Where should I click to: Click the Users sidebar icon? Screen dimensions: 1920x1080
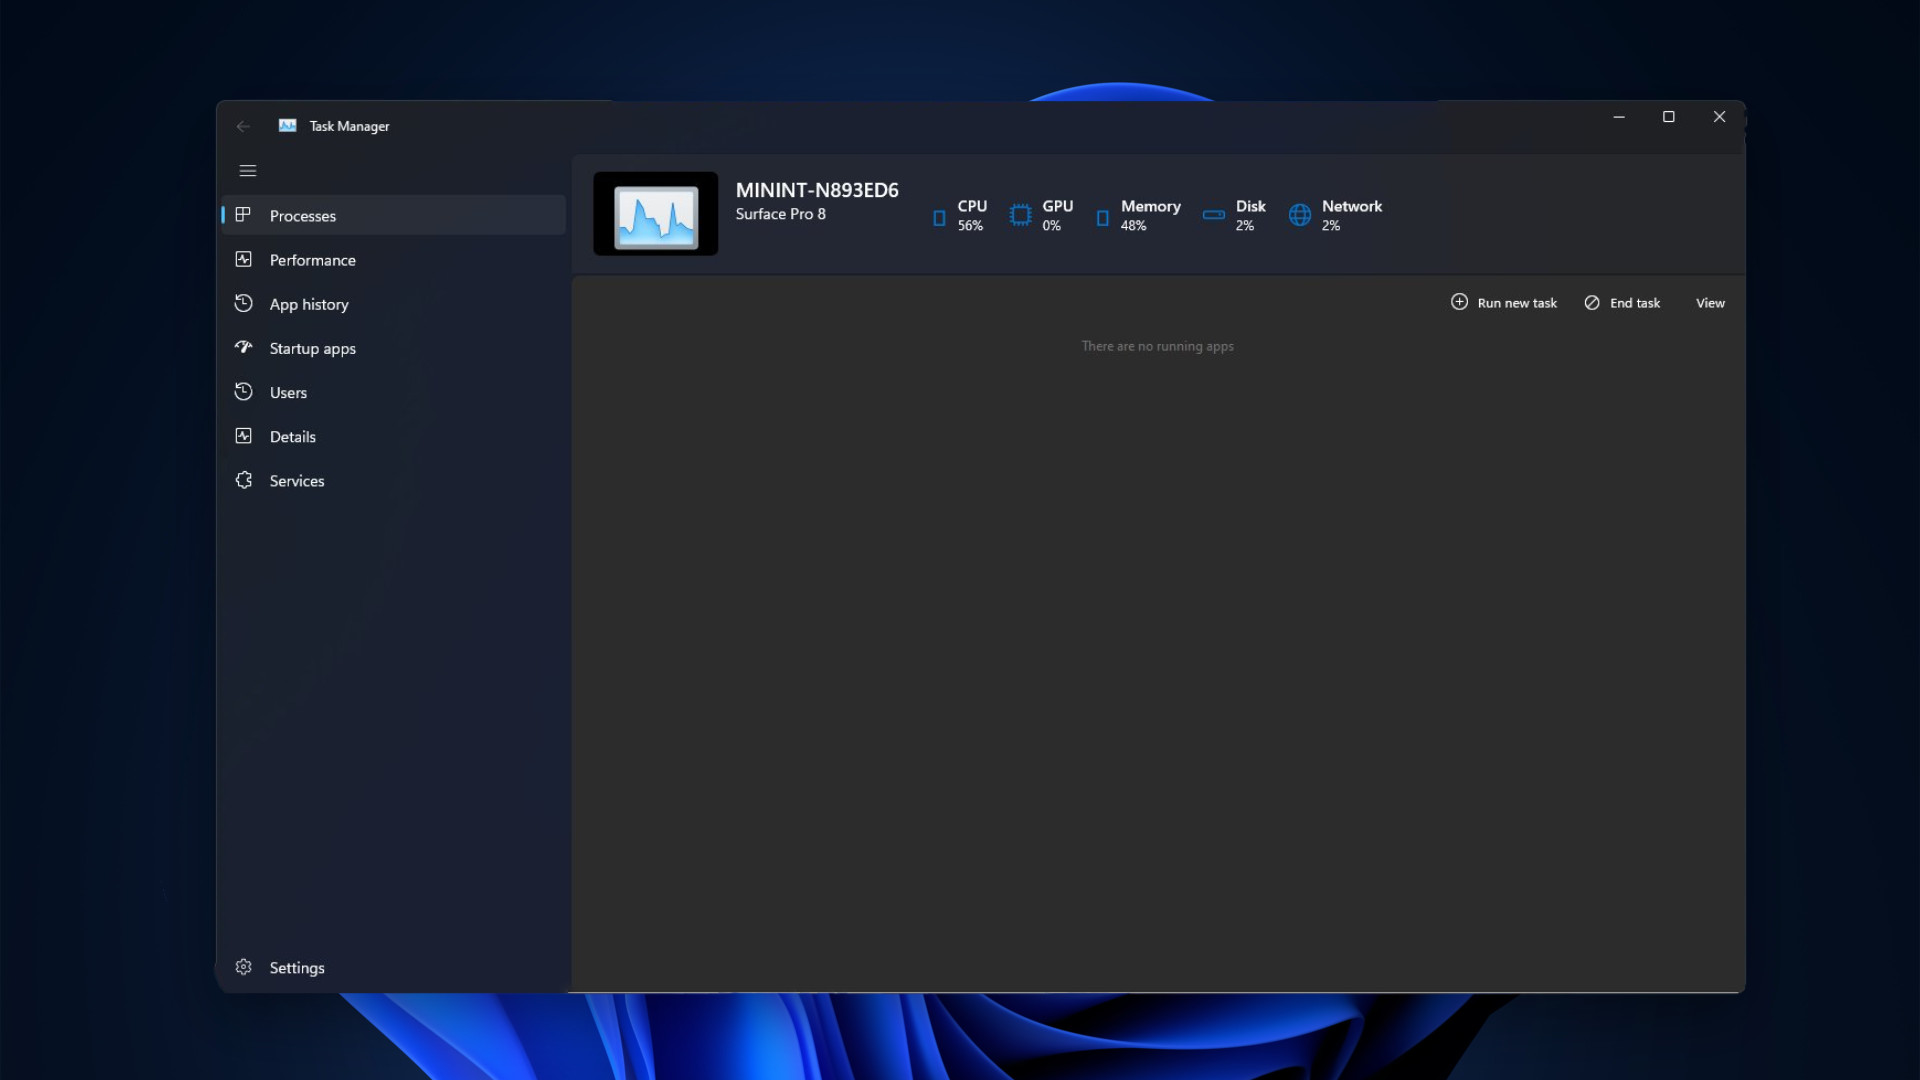point(243,391)
